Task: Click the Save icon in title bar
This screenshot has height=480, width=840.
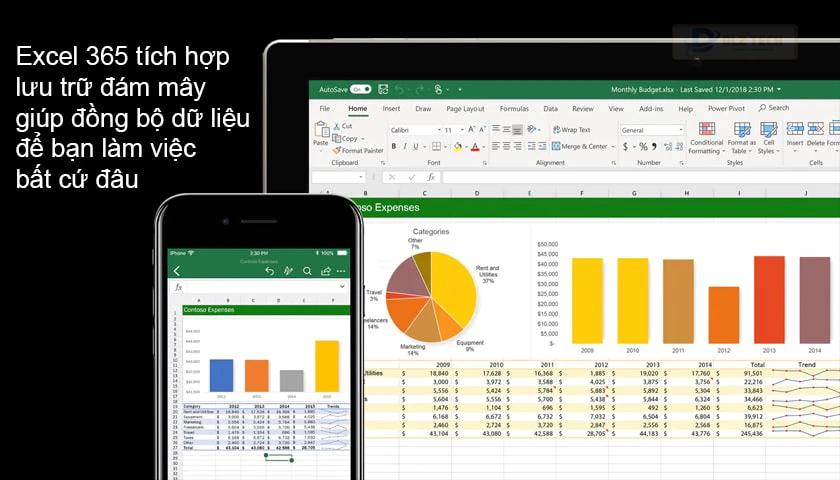Action: [383, 89]
